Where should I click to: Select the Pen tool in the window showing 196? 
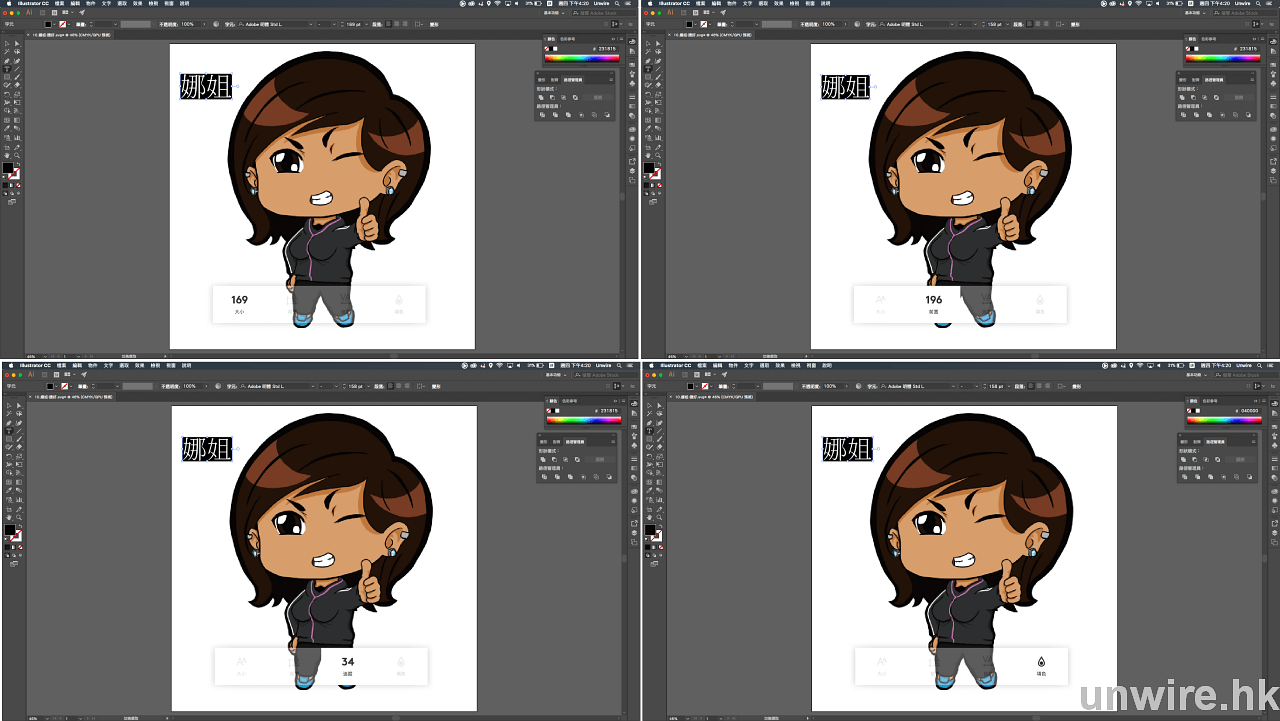click(648, 61)
